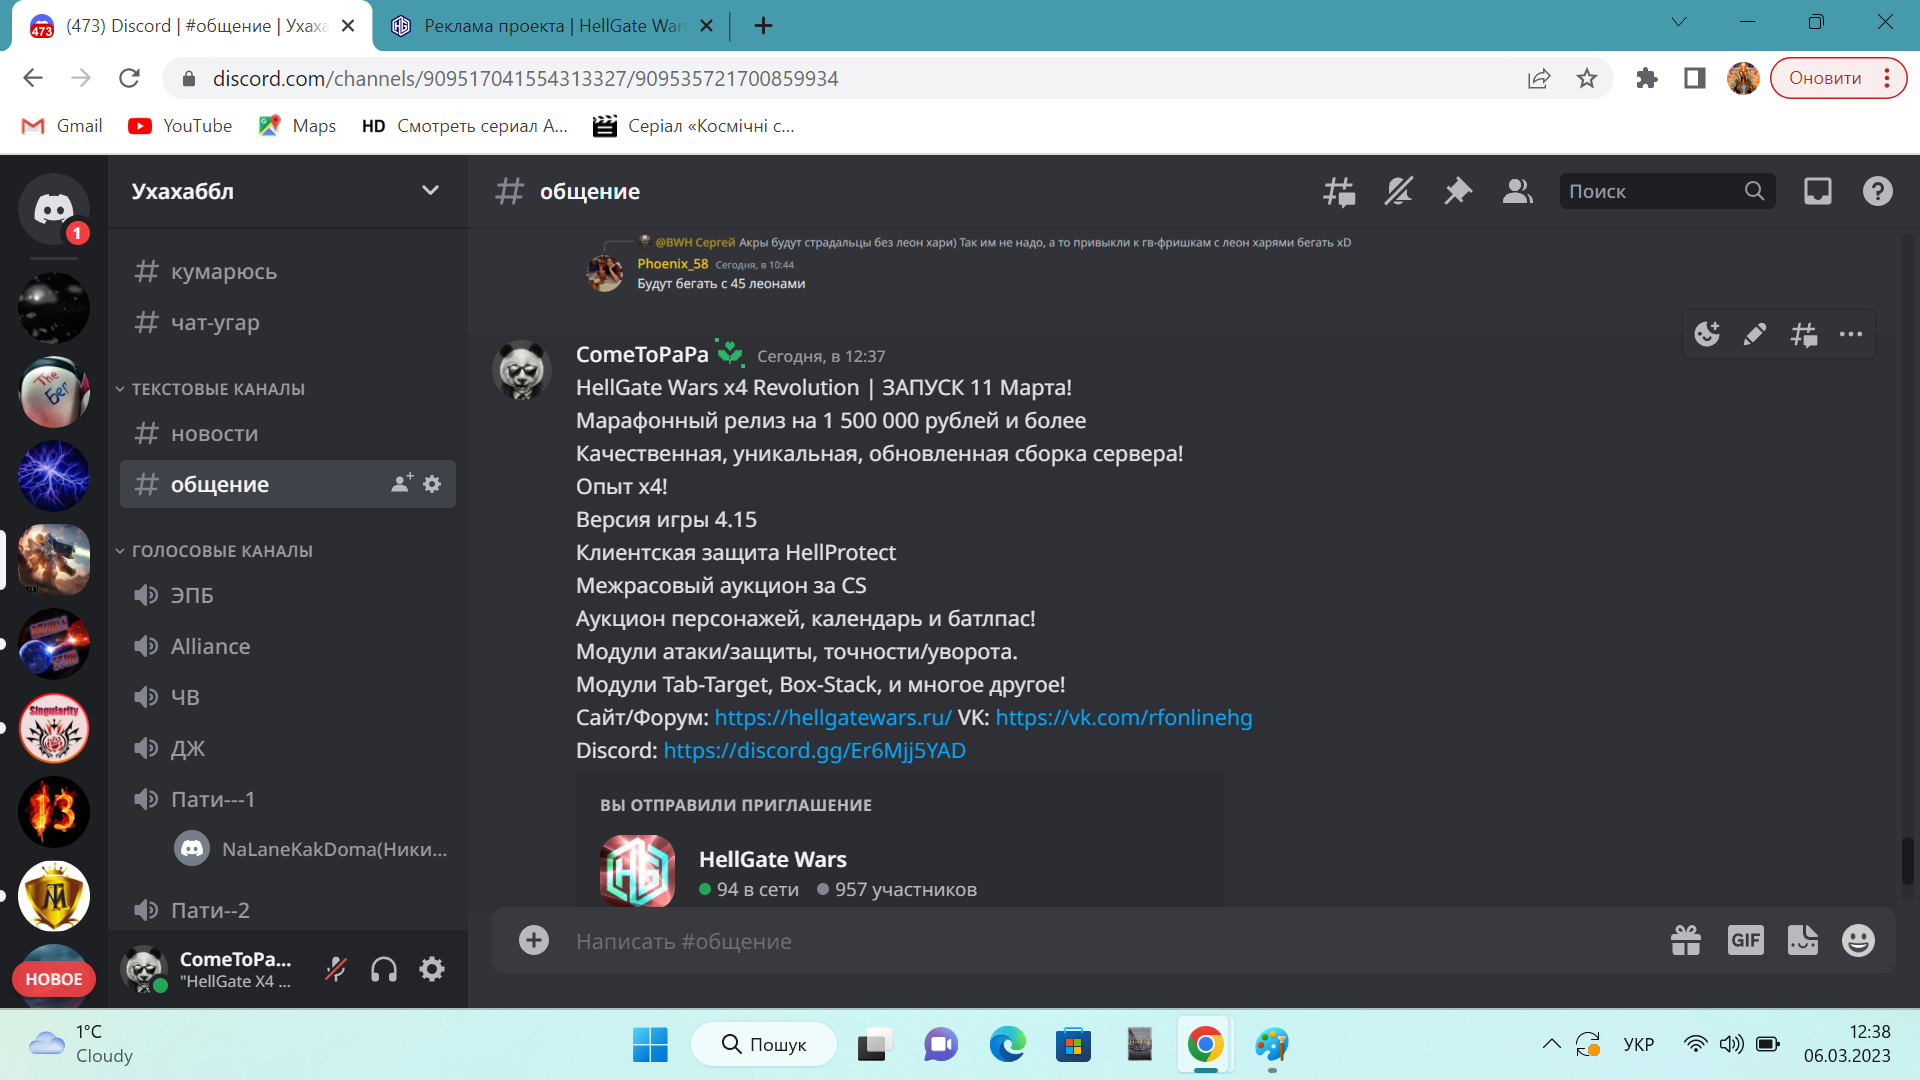Reload the page

(x=129, y=78)
